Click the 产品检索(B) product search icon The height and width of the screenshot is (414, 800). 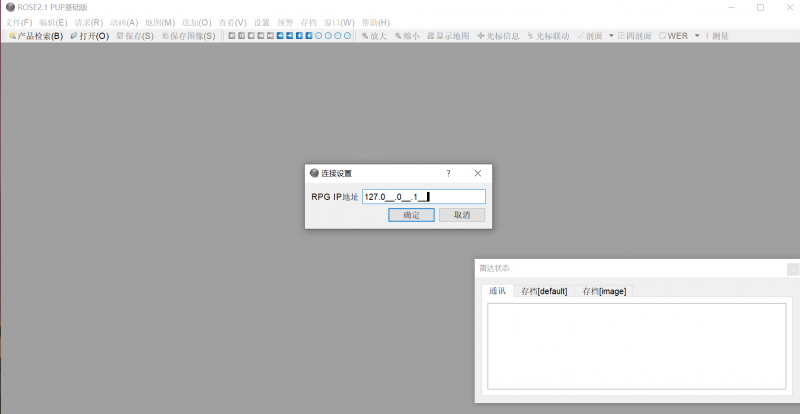coord(12,36)
